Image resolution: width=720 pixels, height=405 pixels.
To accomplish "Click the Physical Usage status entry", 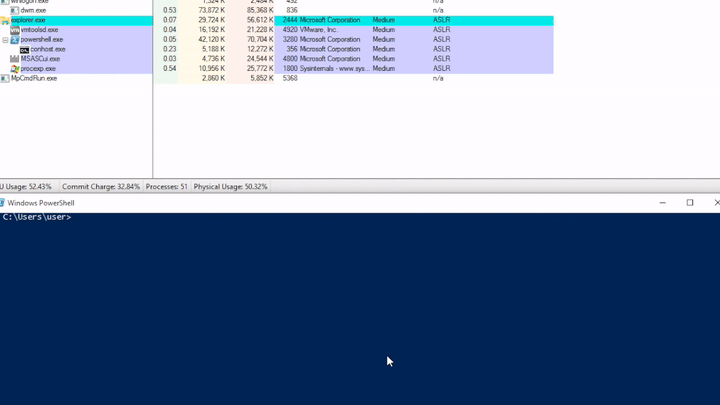I will point(231,187).
